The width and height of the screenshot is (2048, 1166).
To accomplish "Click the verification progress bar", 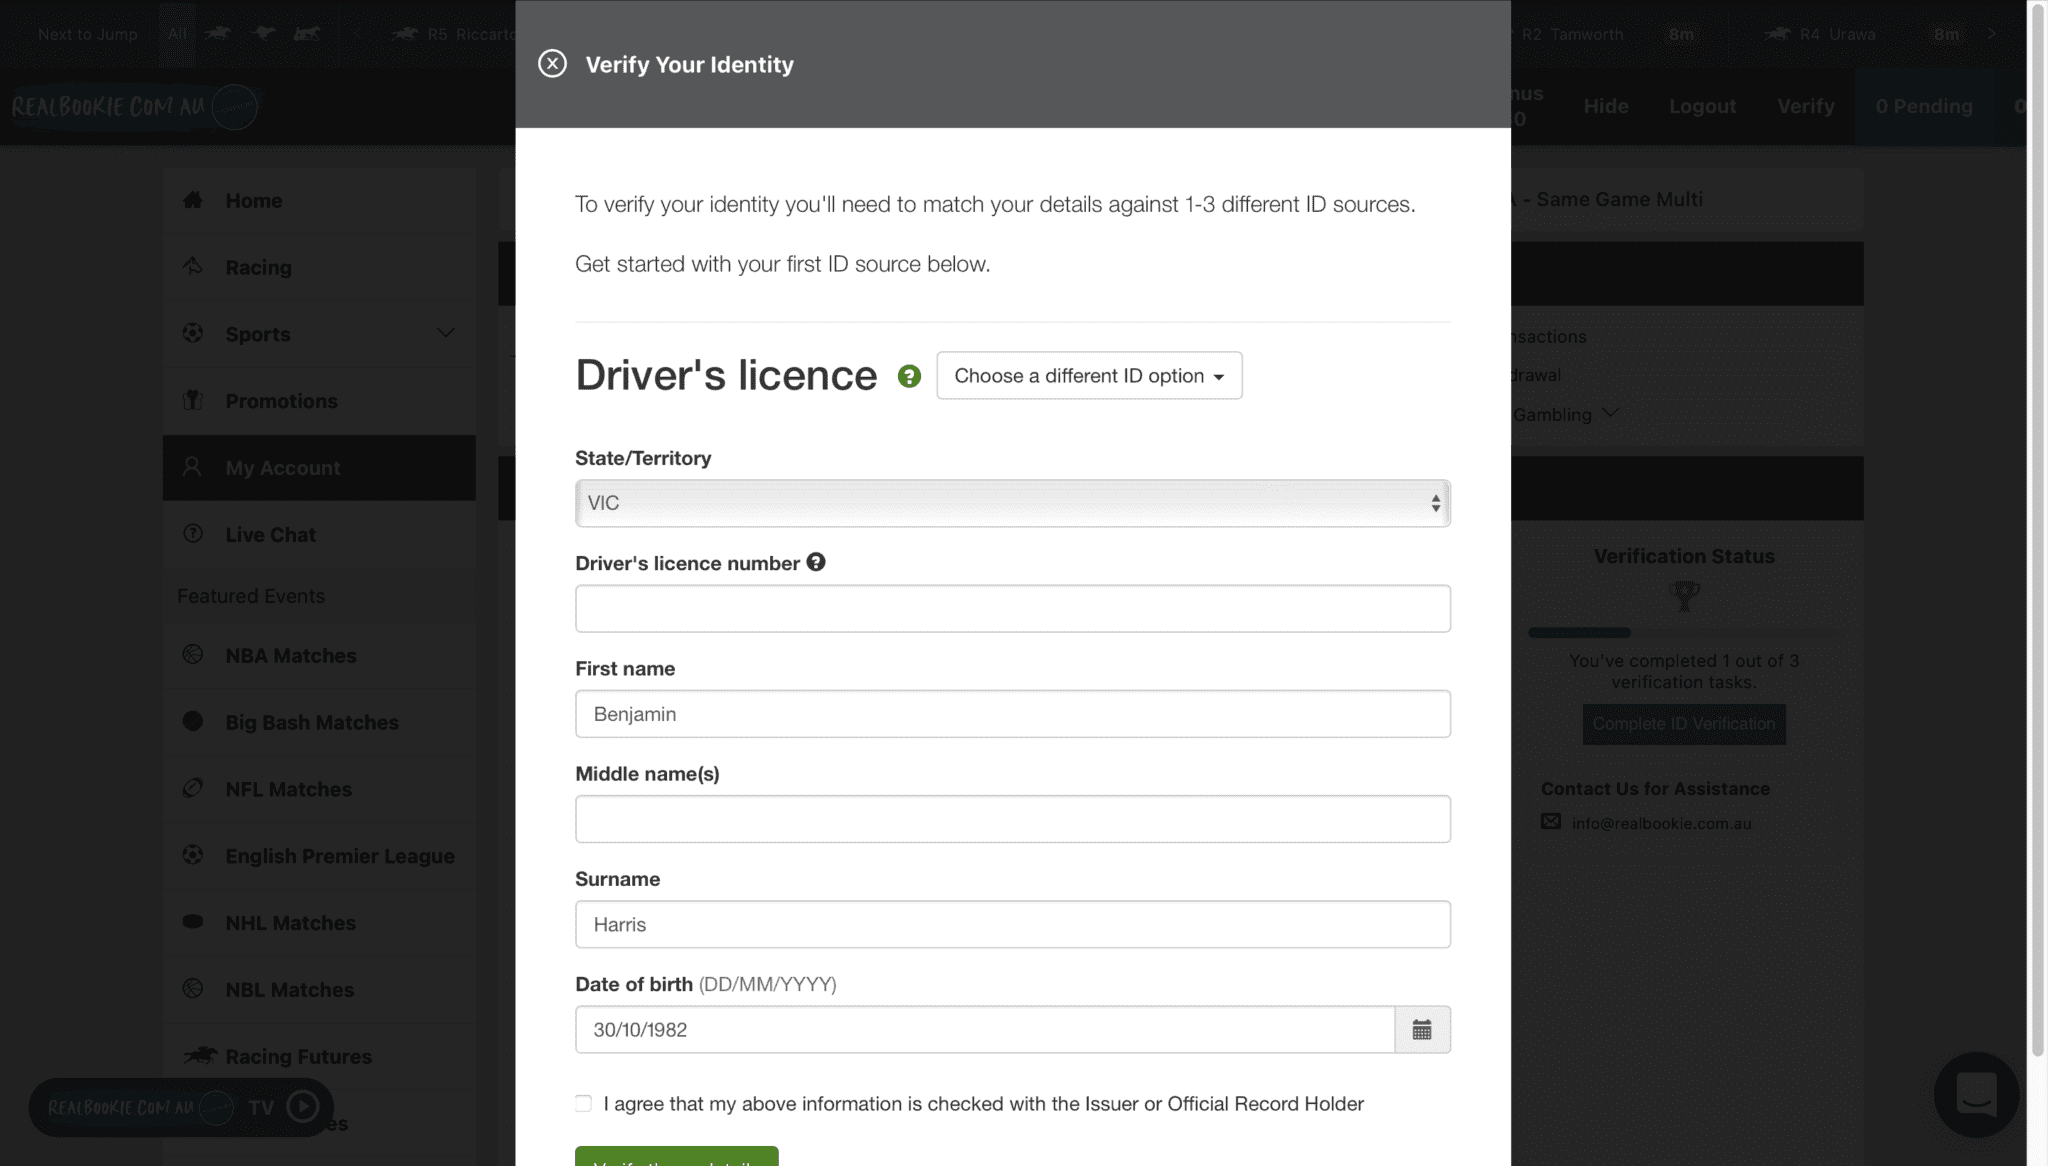I will click(1684, 632).
